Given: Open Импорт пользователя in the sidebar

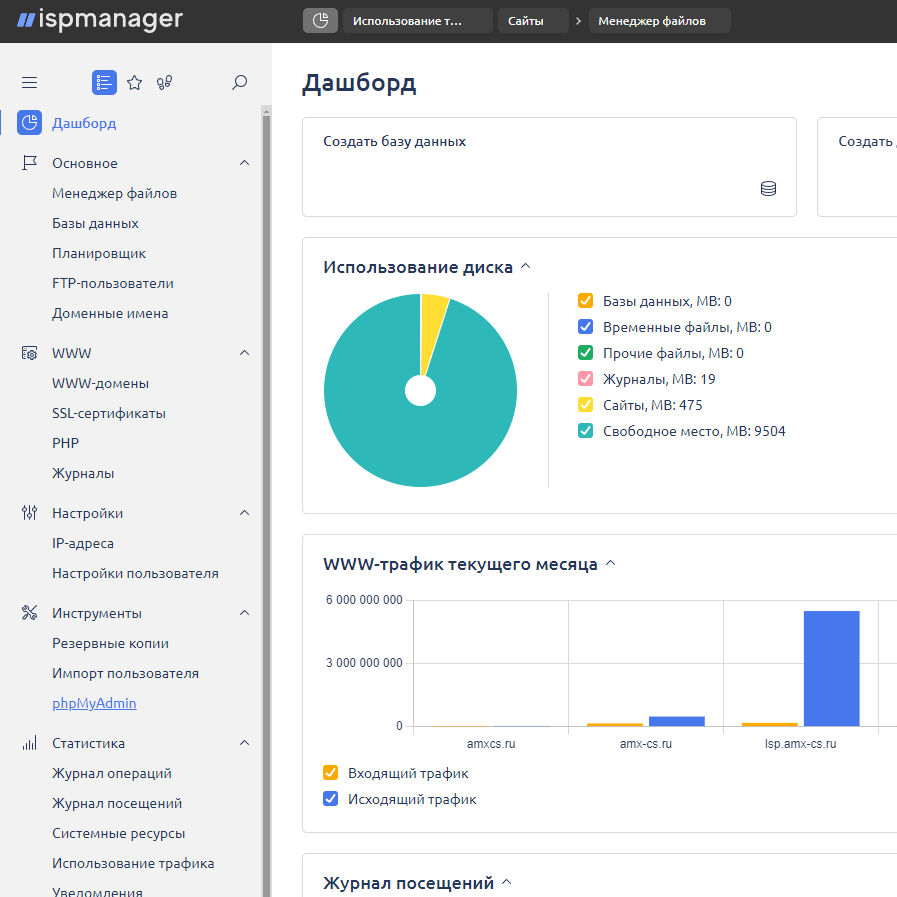Looking at the screenshot, I should tap(125, 673).
